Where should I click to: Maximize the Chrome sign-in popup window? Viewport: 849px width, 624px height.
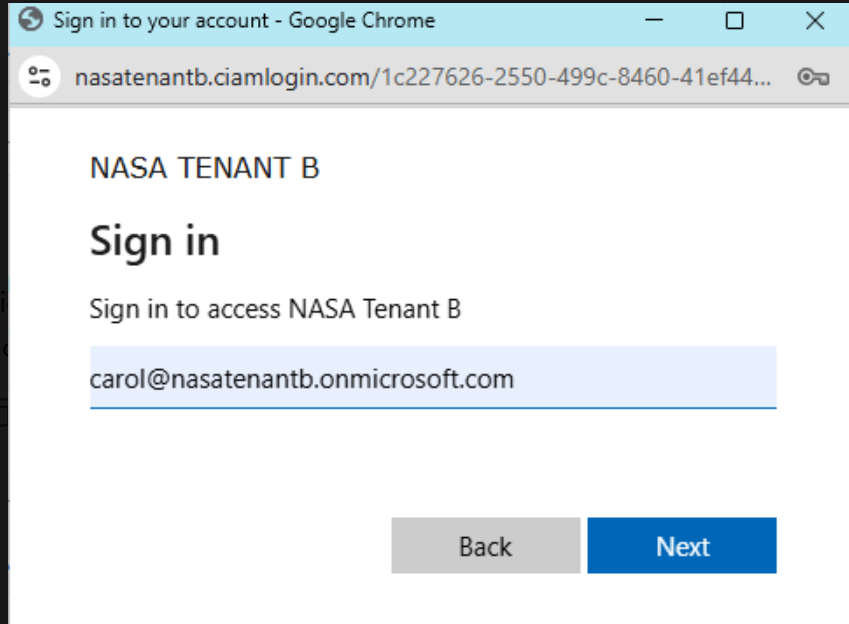click(734, 21)
